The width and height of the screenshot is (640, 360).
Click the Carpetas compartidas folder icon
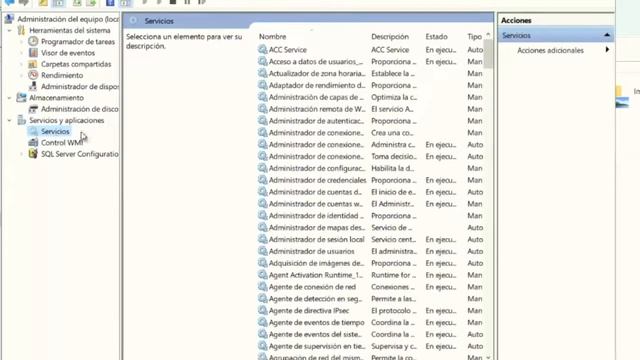pos(33,64)
